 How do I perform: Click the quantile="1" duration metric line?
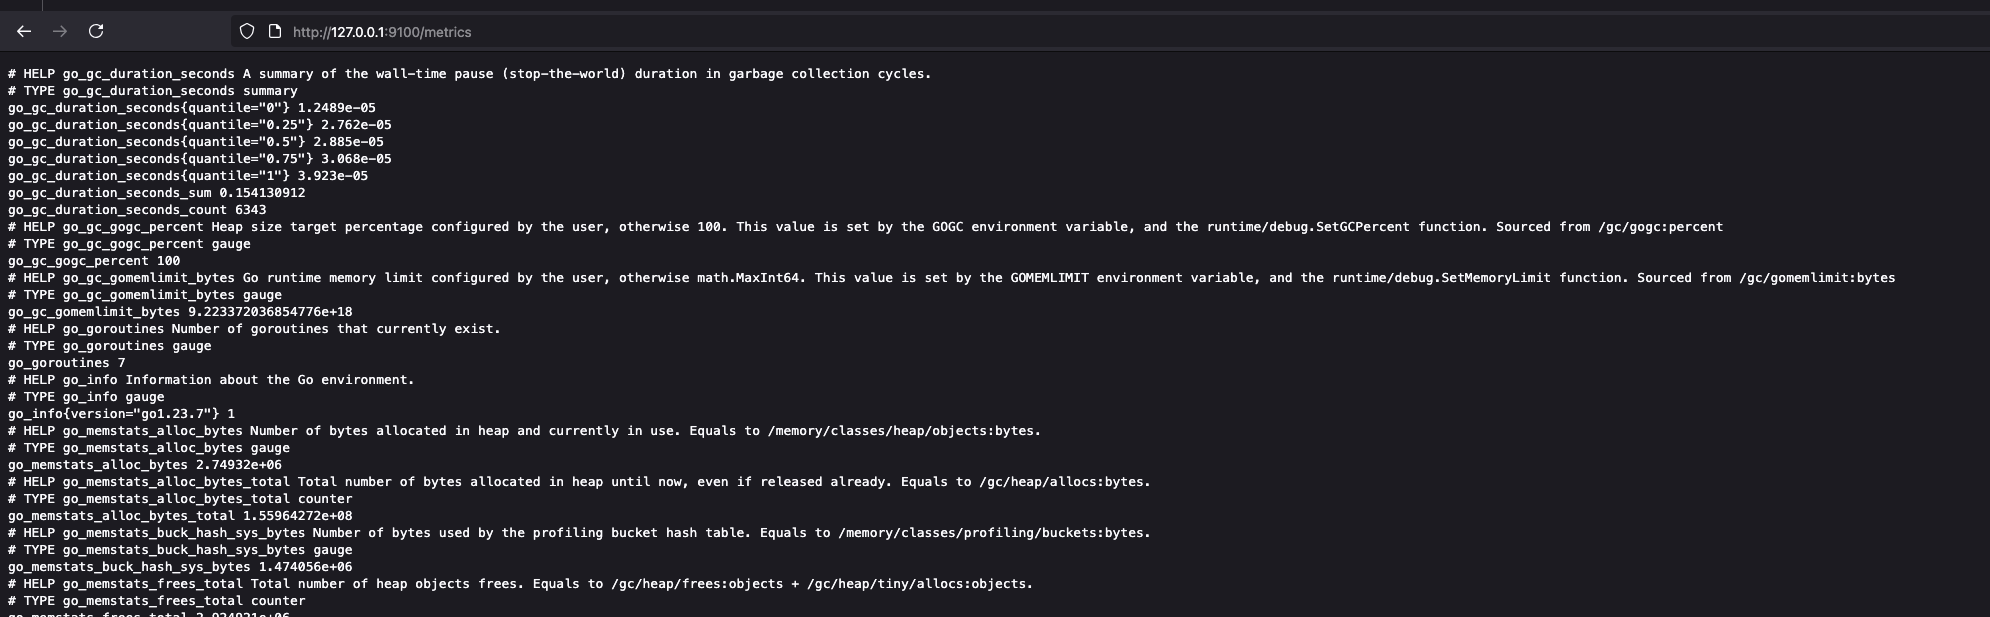(x=187, y=176)
